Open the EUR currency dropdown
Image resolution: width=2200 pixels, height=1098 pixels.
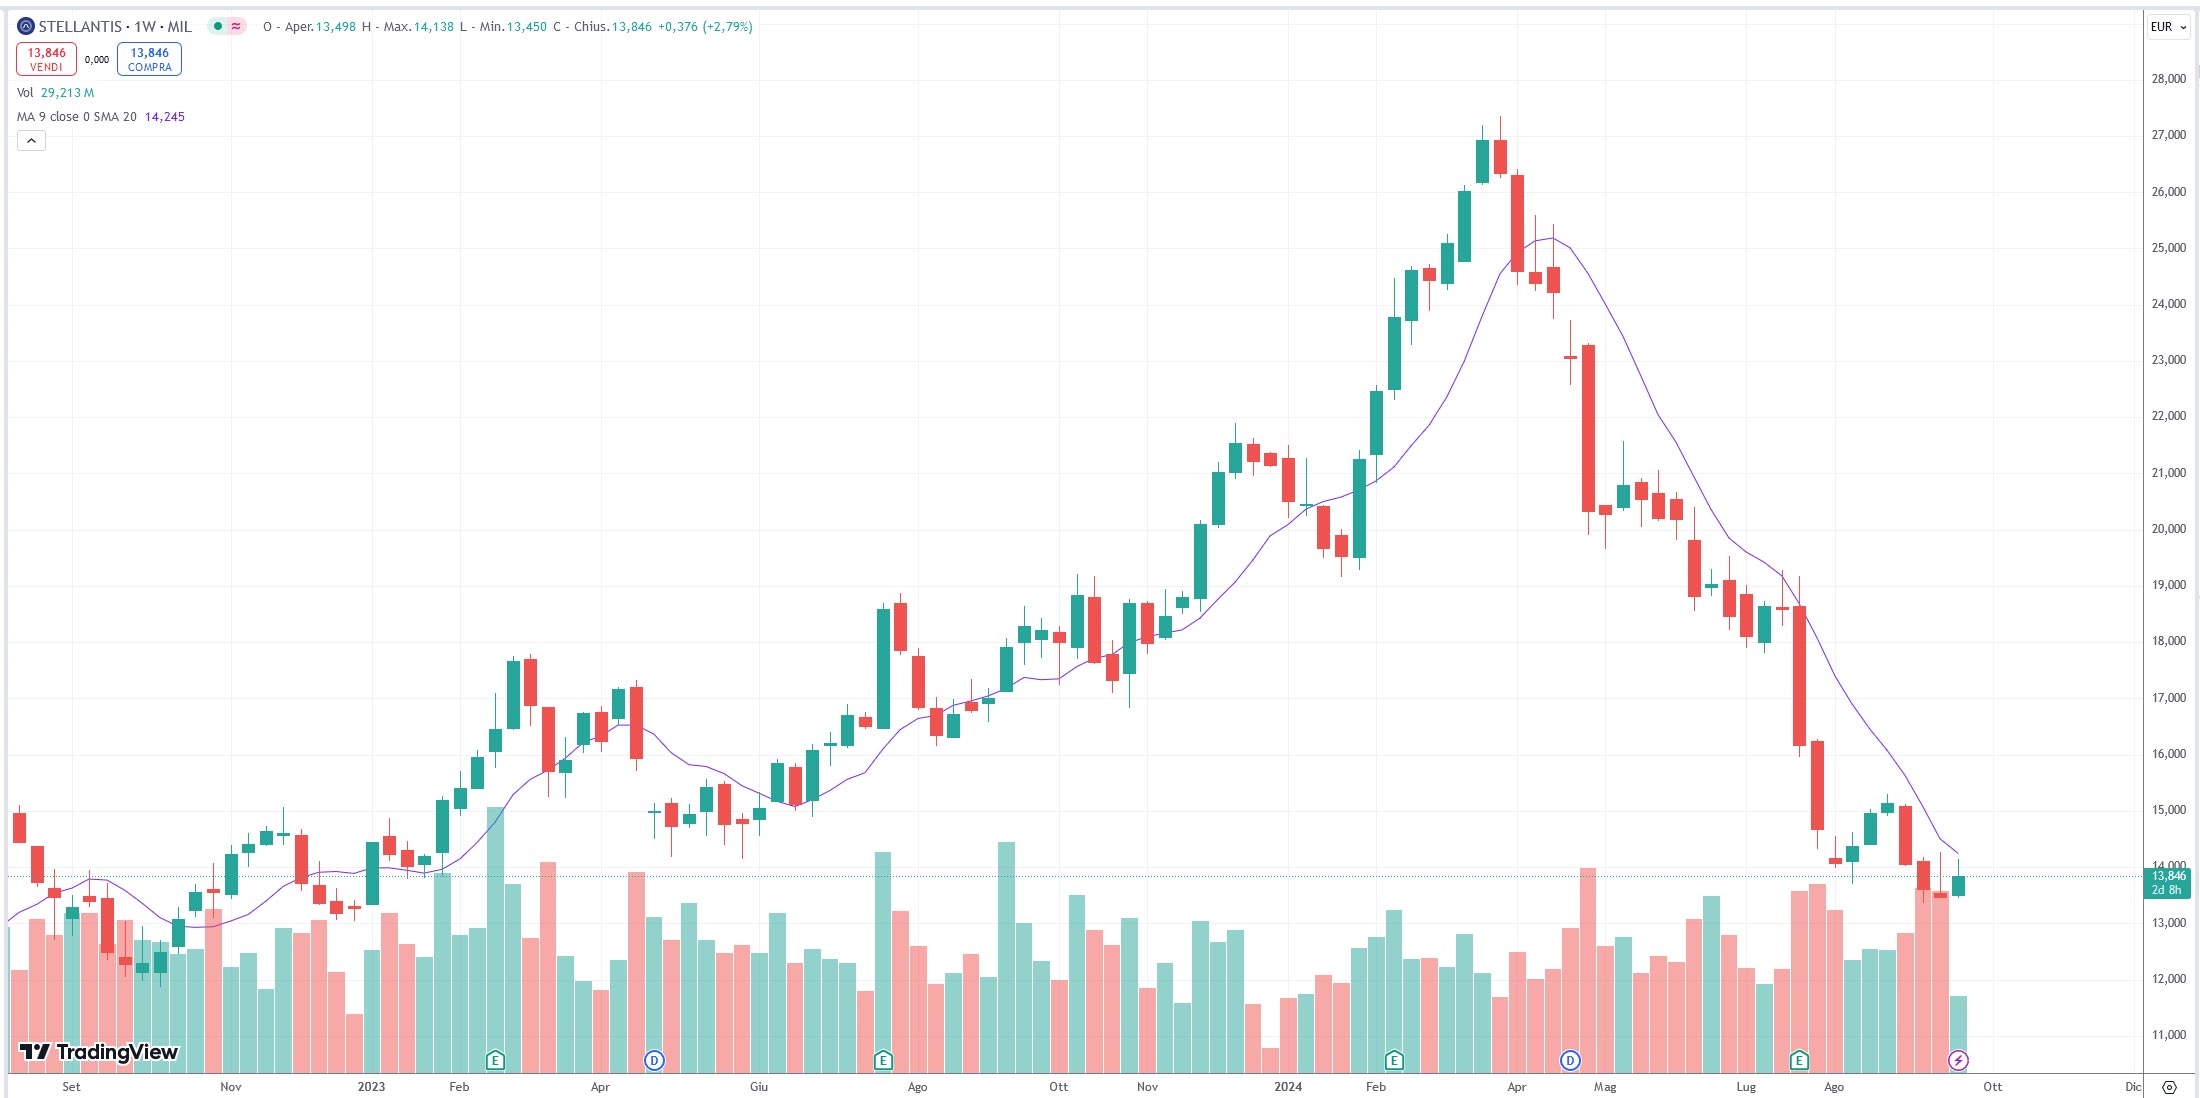pos(2168,27)
